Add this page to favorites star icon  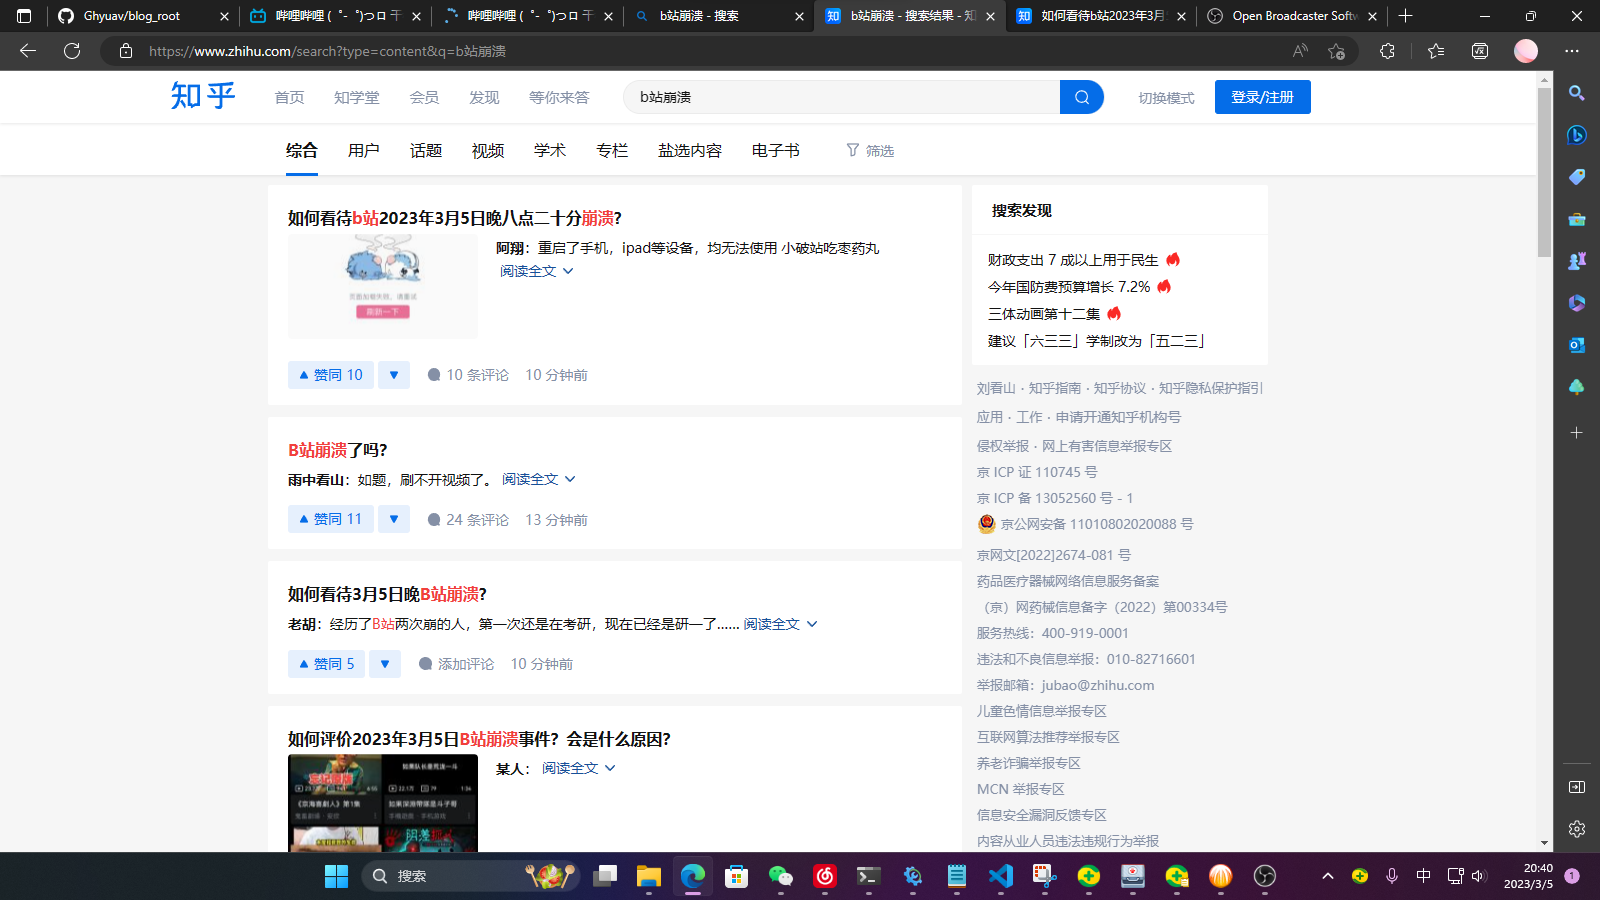point(1336,51)
